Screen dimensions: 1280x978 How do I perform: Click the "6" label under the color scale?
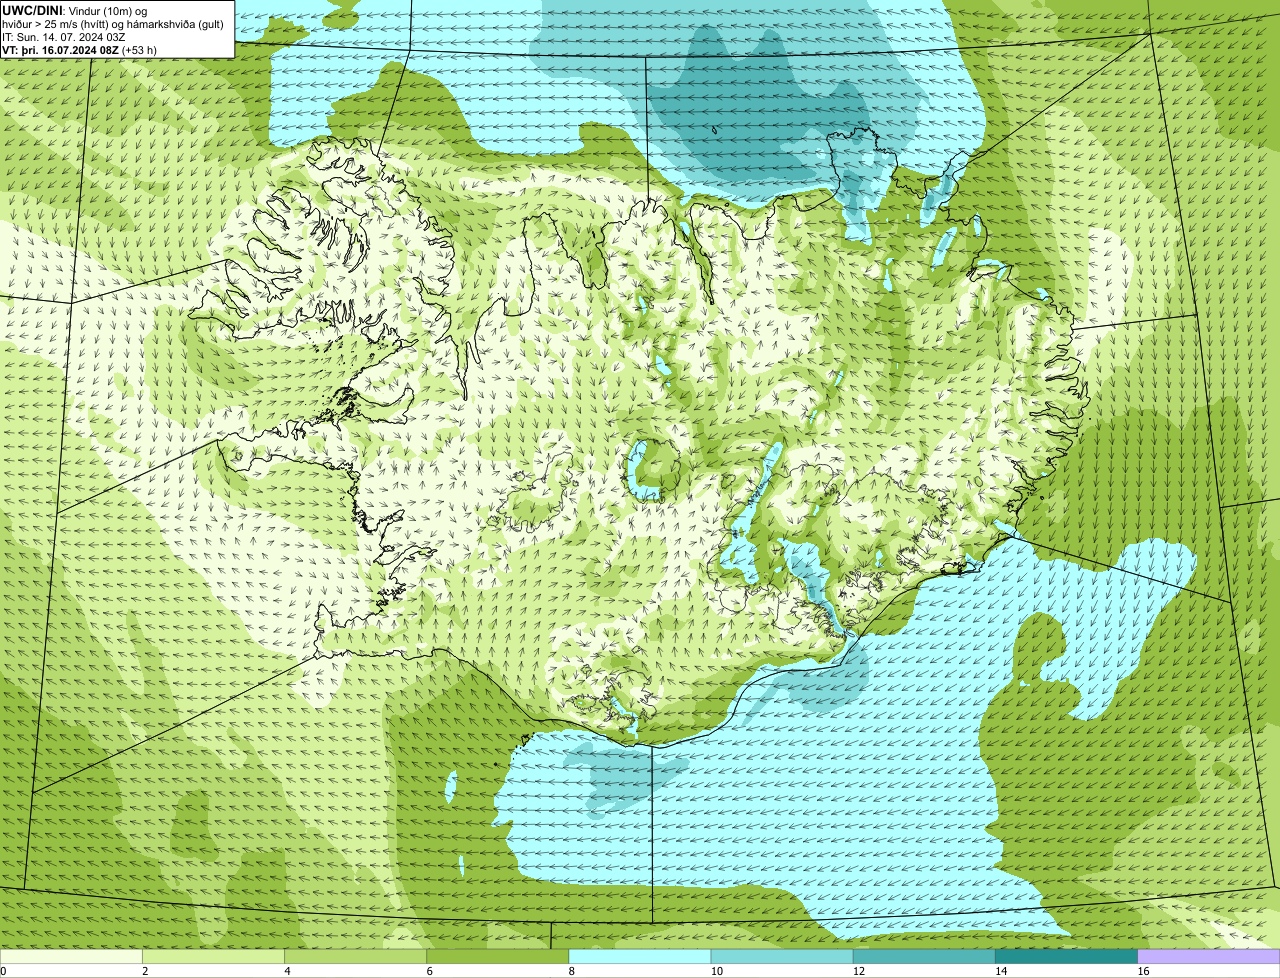pos(430,971)
